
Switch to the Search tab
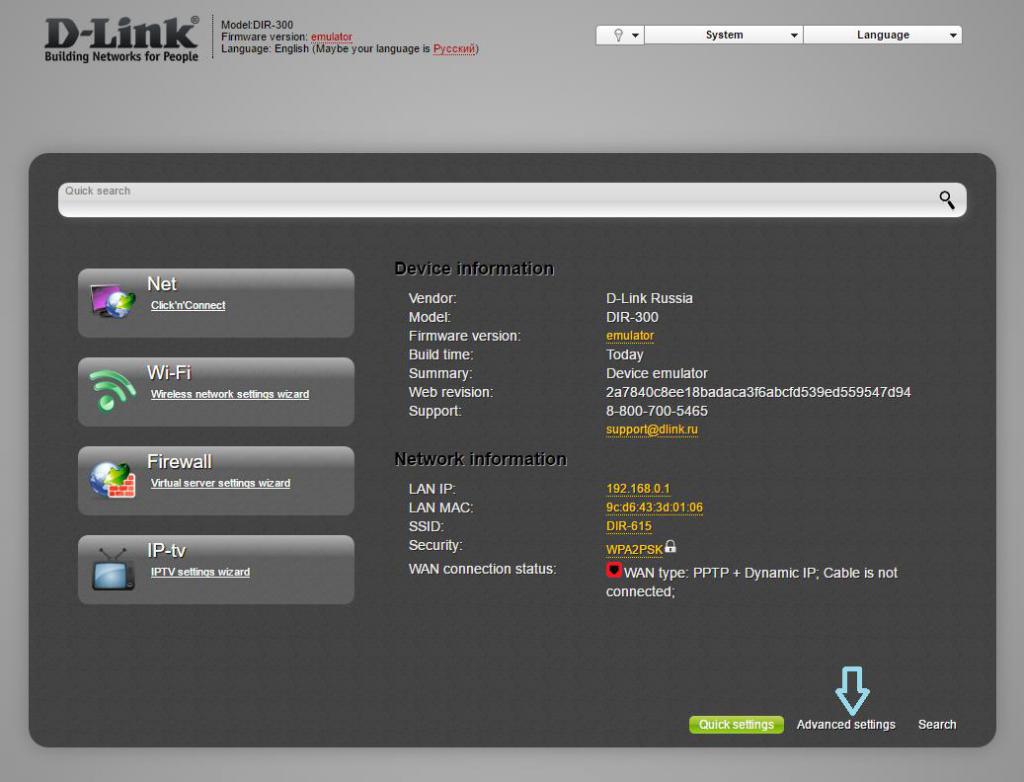coord(937,725)
